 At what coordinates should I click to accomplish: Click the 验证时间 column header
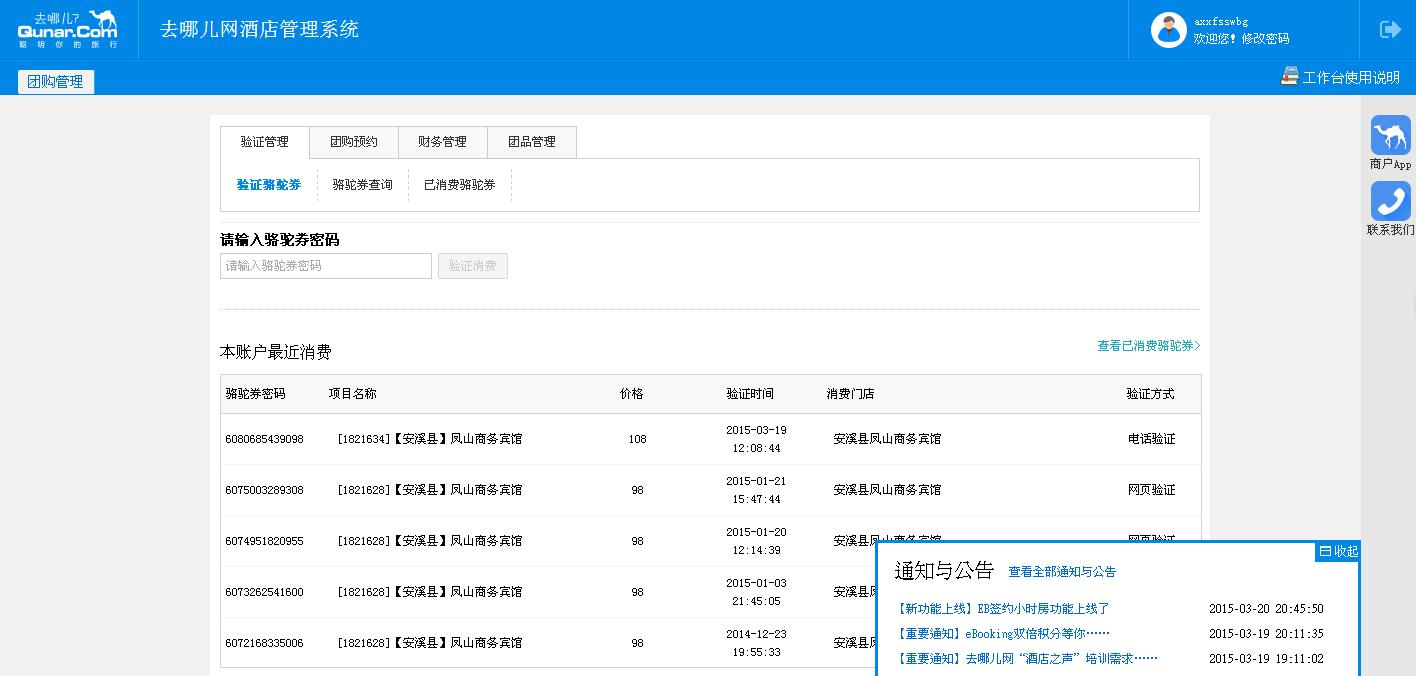point(750,394)
